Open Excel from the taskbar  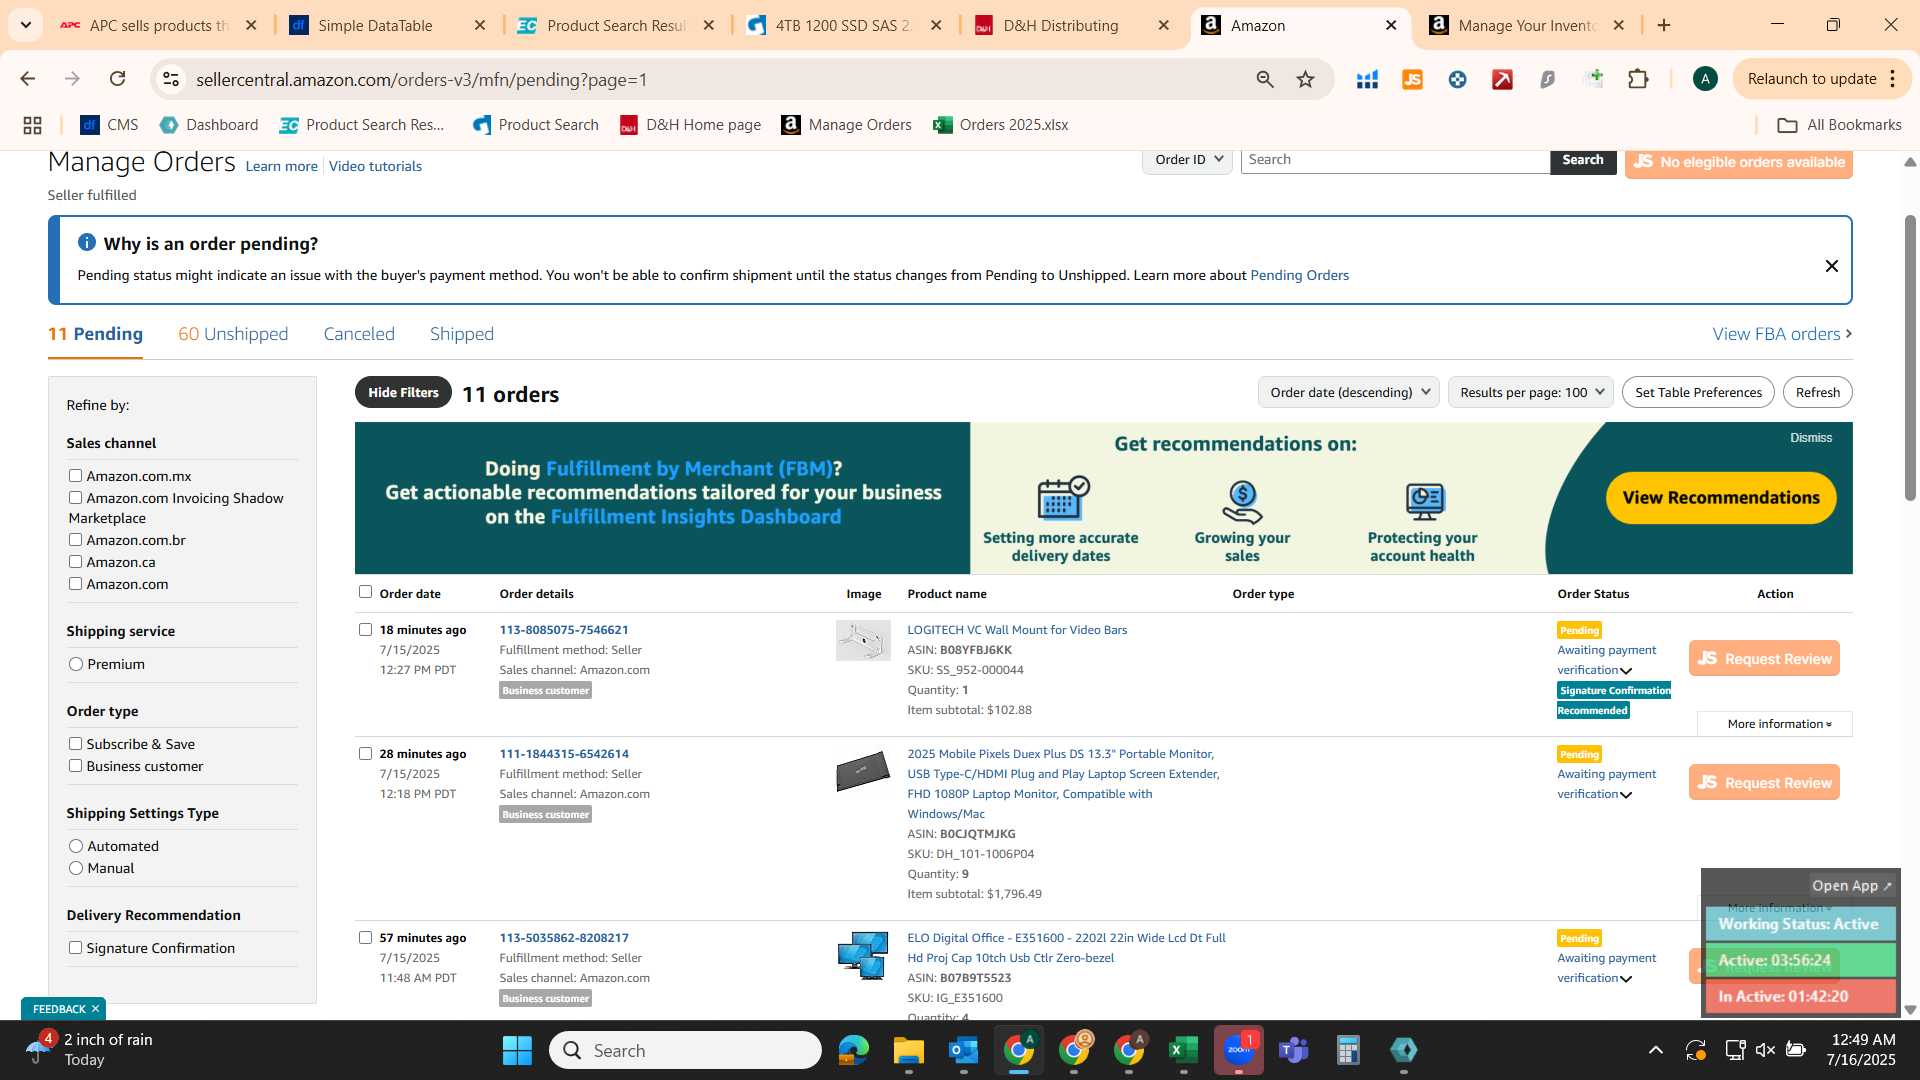[1183, 1050]
